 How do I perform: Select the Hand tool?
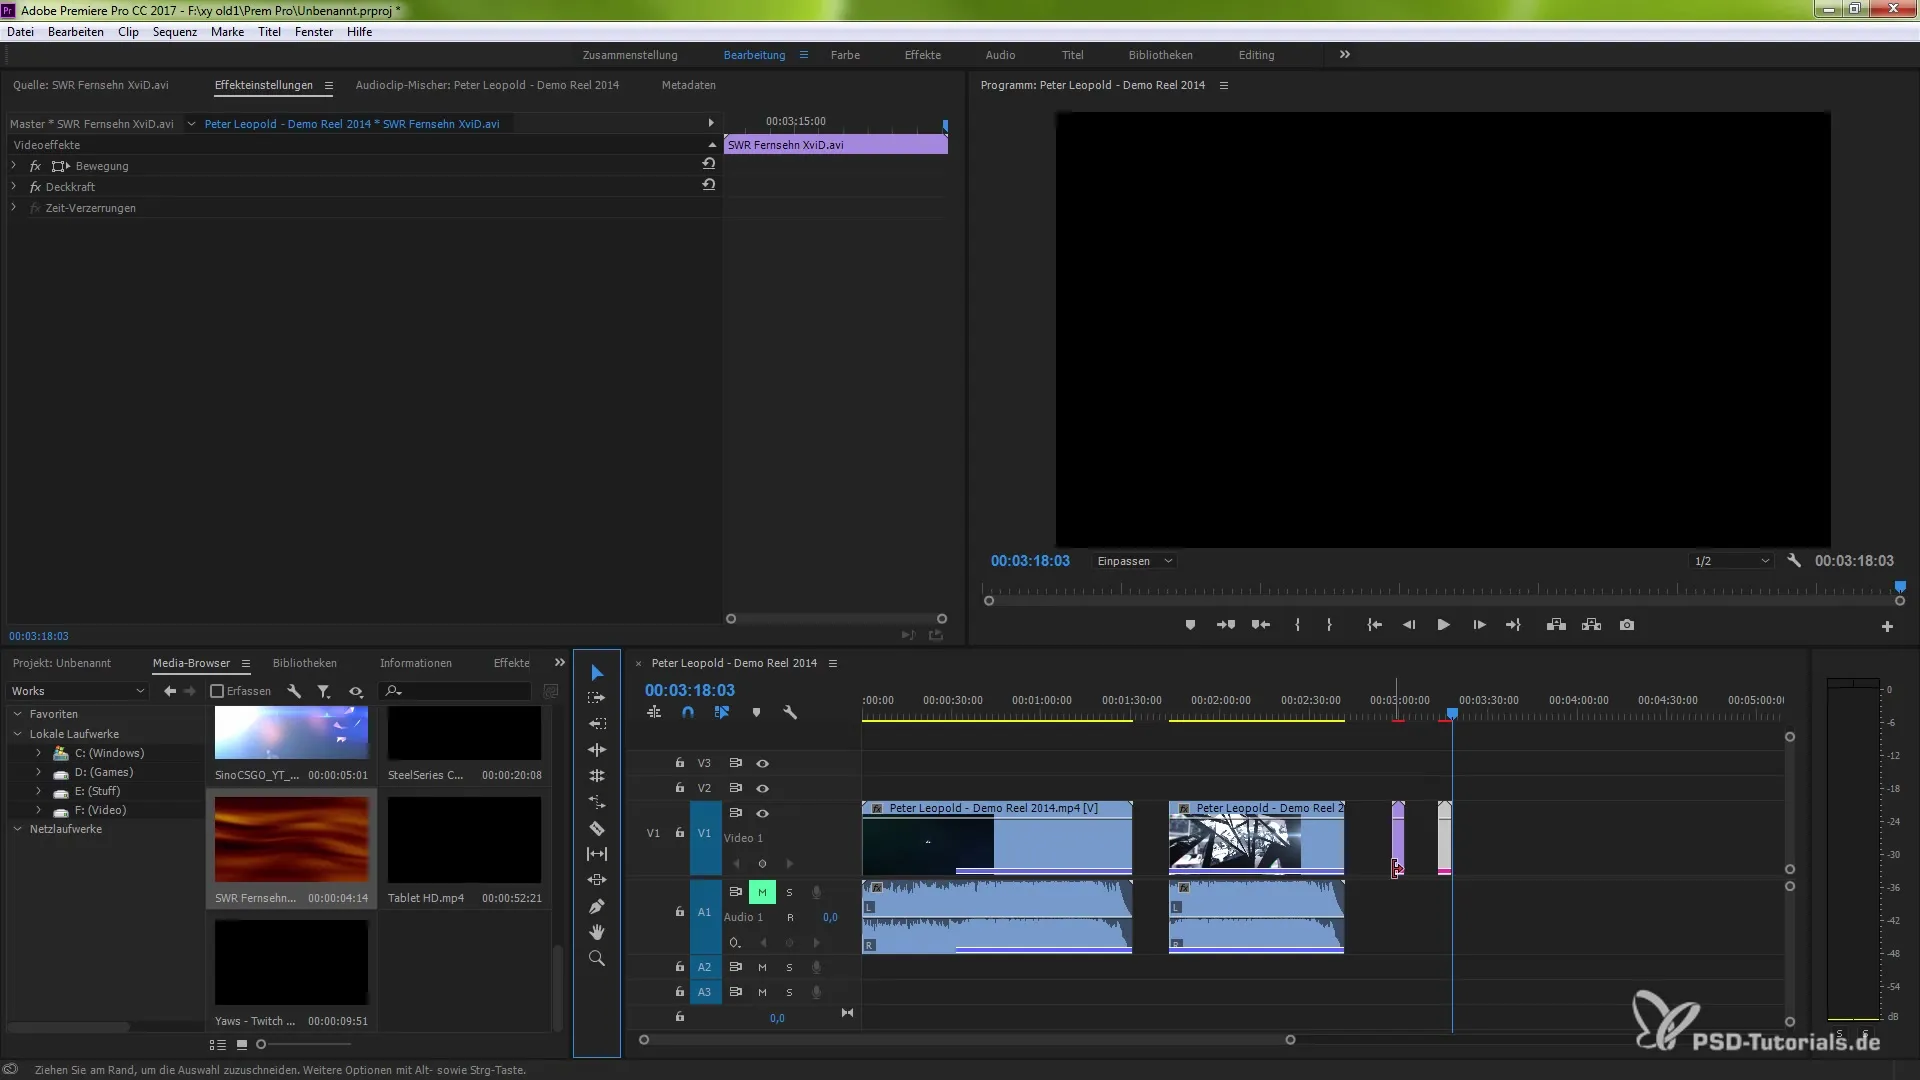coord(597,932)
